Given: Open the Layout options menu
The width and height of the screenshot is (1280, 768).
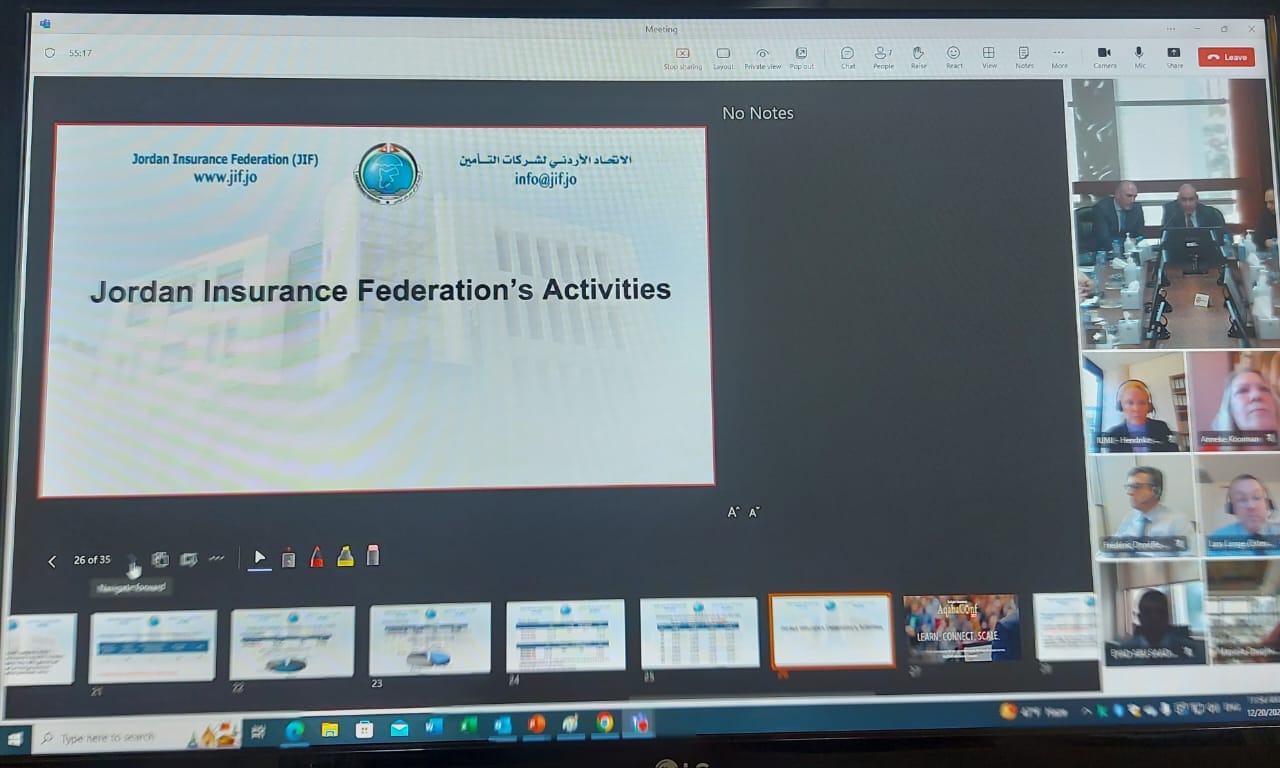Looking at the screenshot, I should 723,57.
